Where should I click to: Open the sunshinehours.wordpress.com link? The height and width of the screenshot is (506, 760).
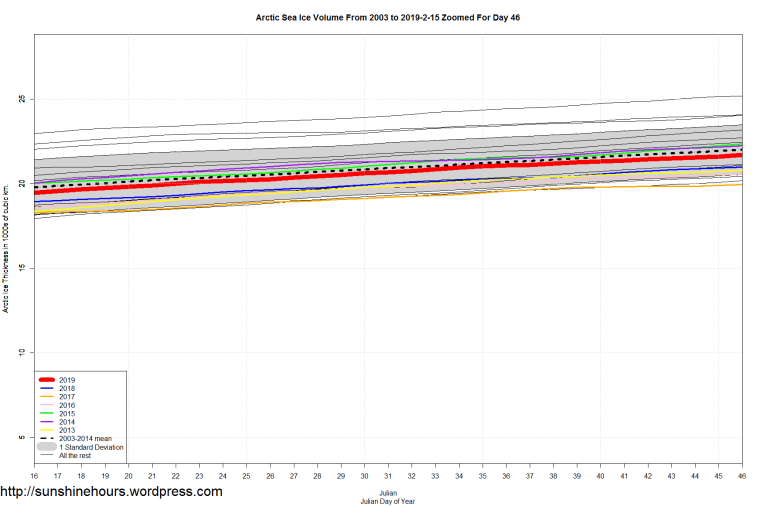coord(111,492)
